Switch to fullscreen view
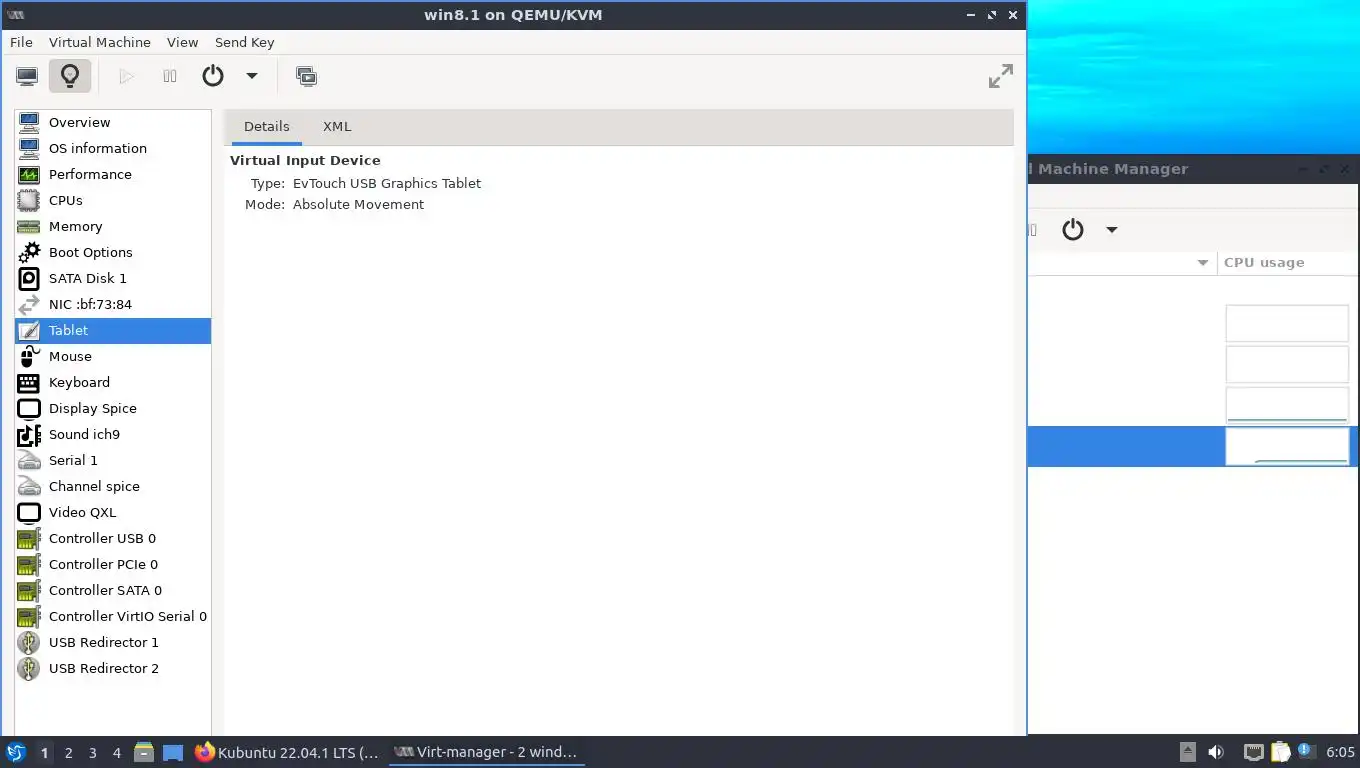The image size is (1360, 768). [1000, 76]
